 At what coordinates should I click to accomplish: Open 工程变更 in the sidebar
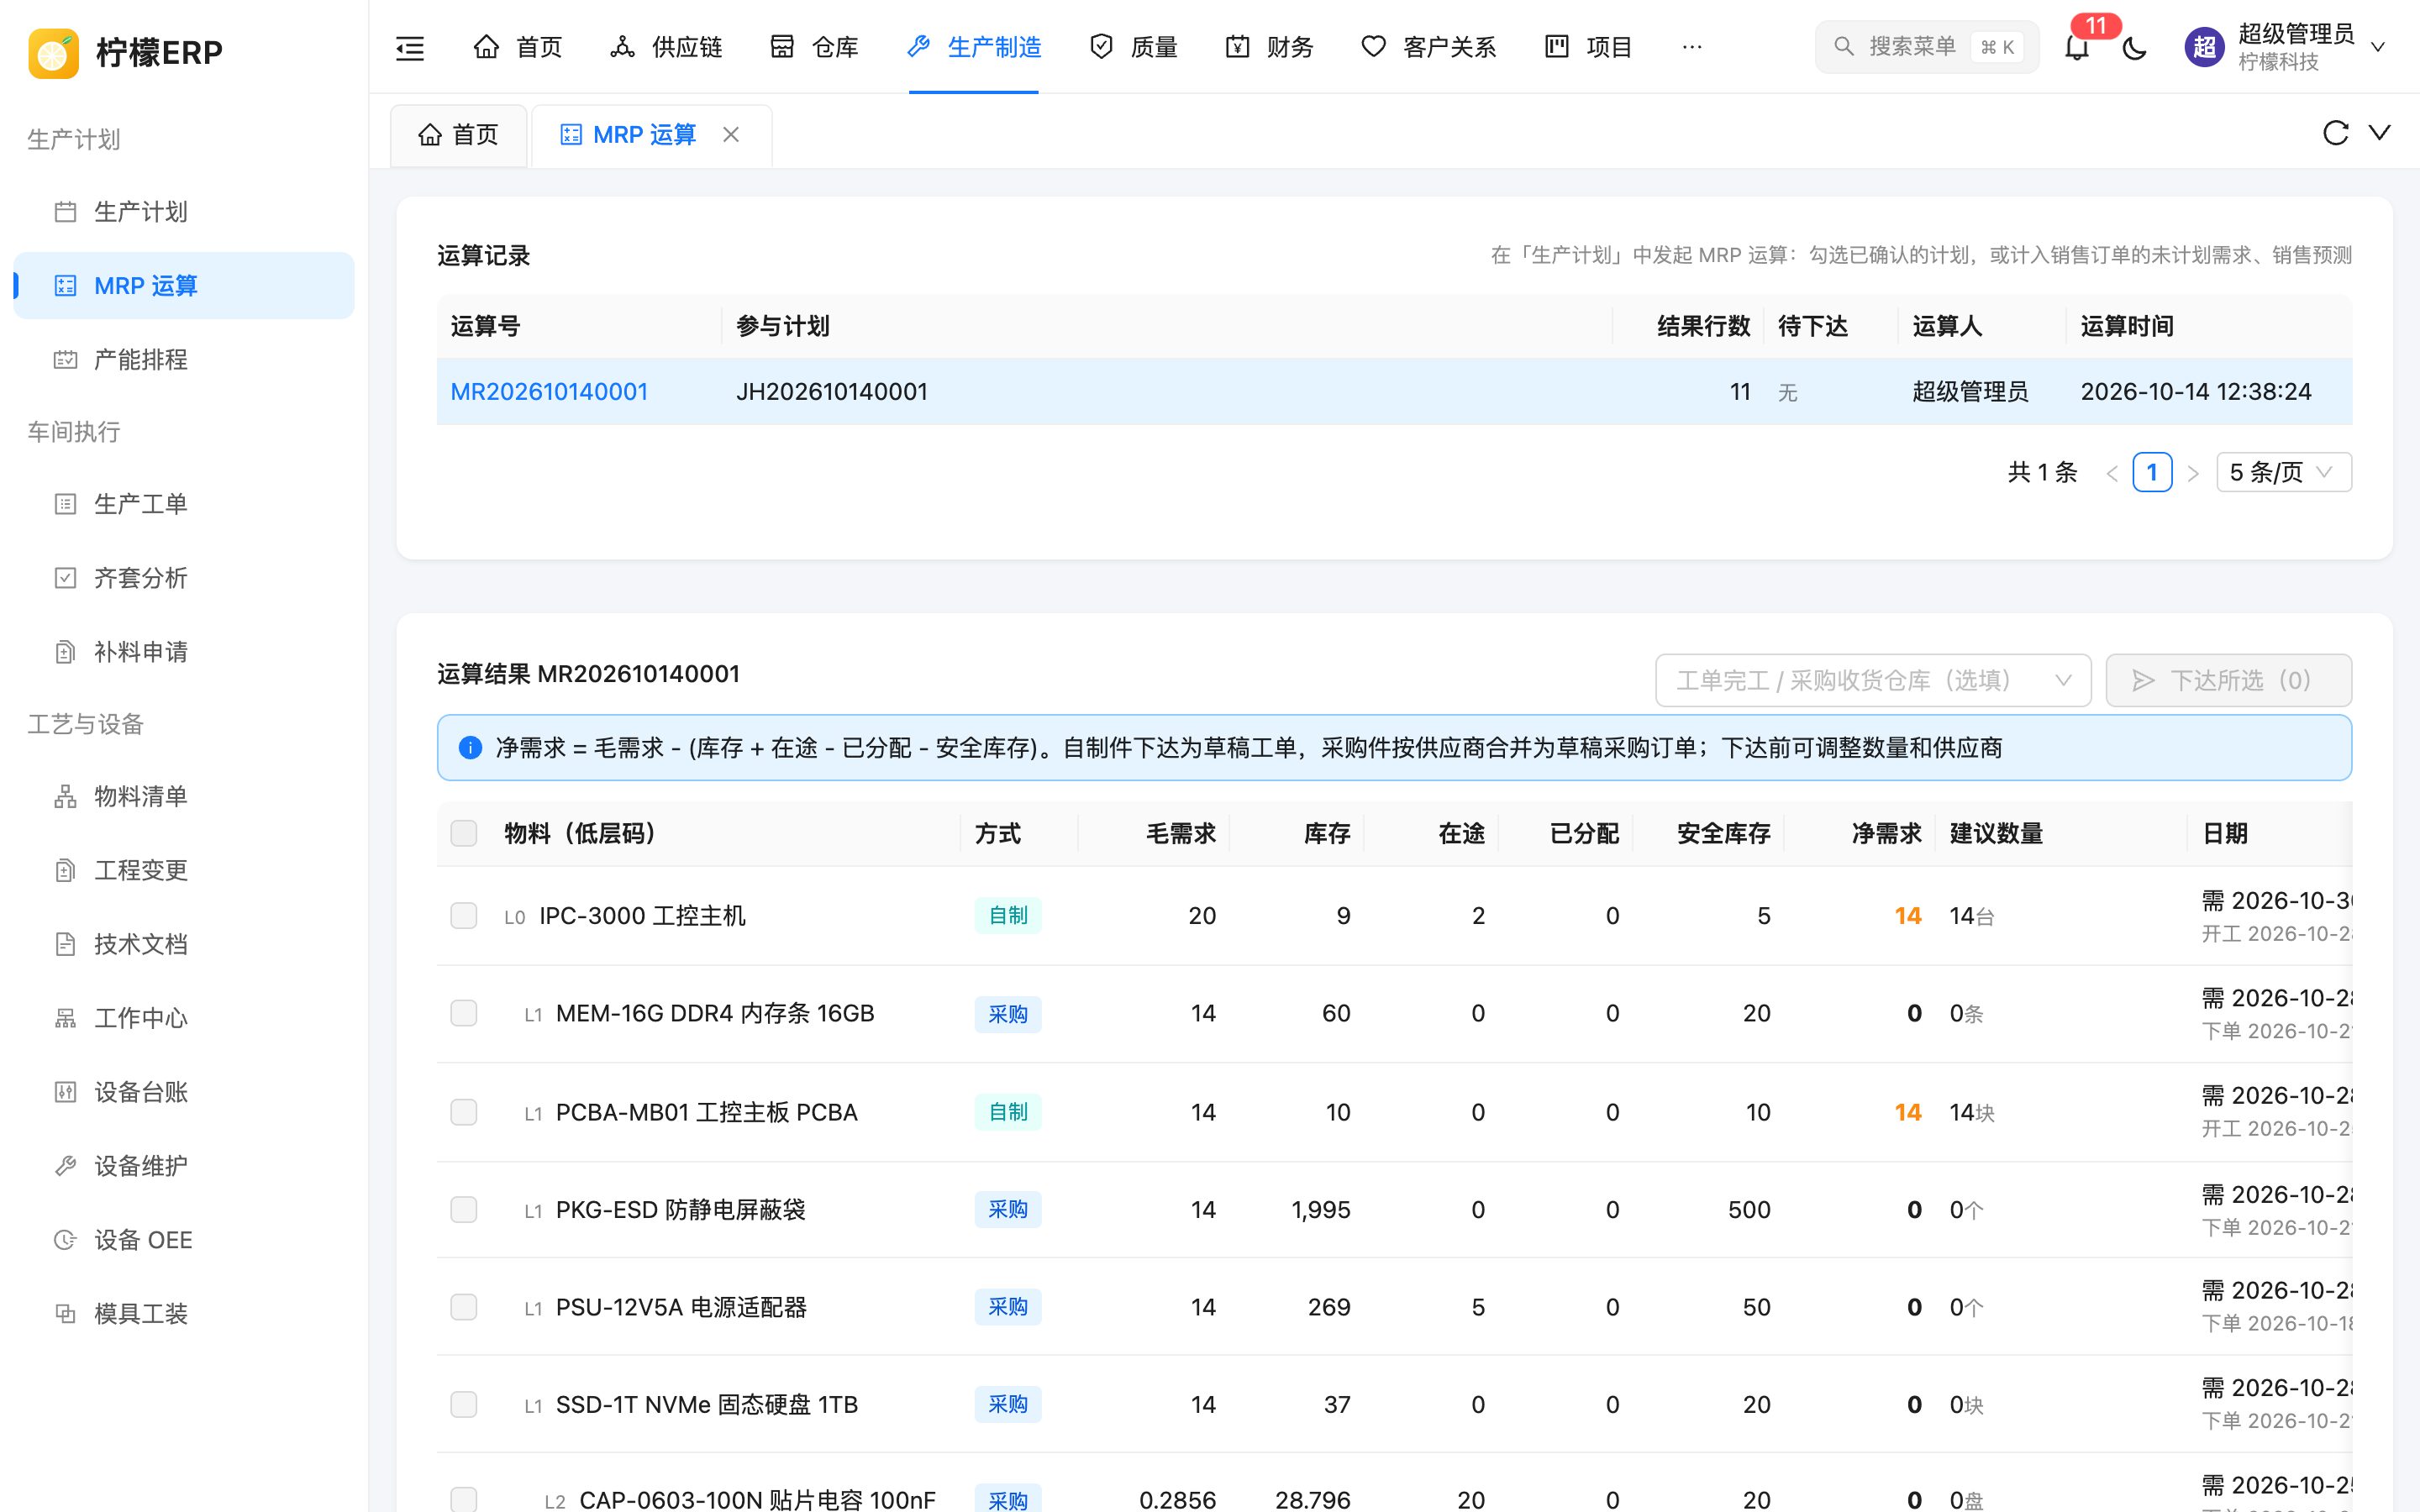tap(184, 870)
